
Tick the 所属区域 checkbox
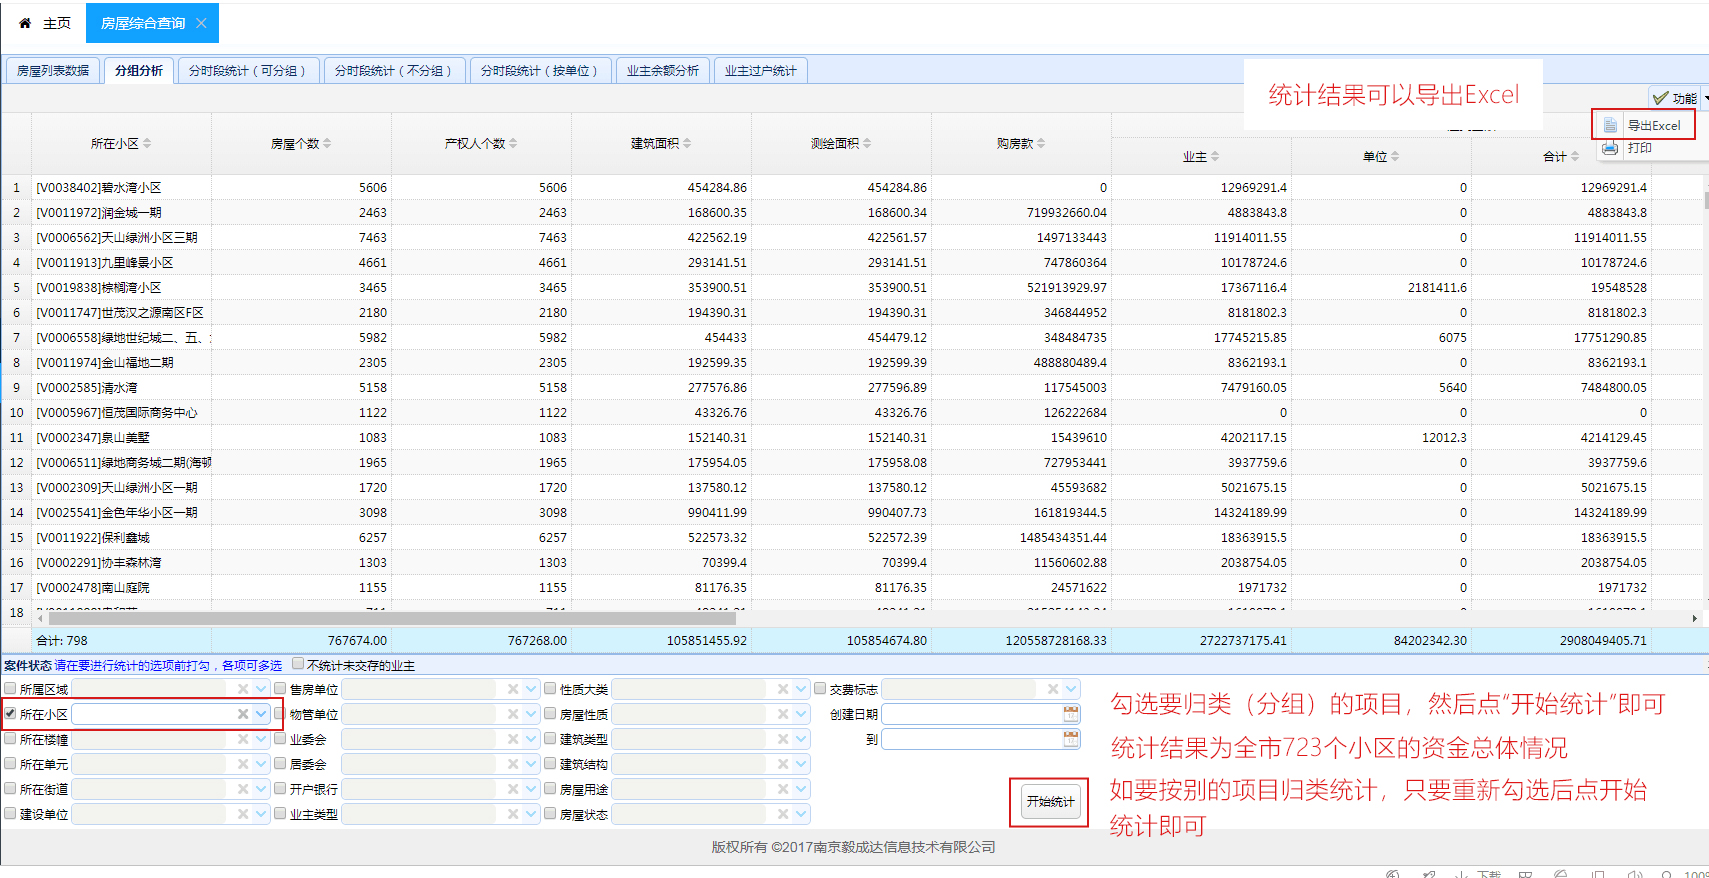coord(10,689)
